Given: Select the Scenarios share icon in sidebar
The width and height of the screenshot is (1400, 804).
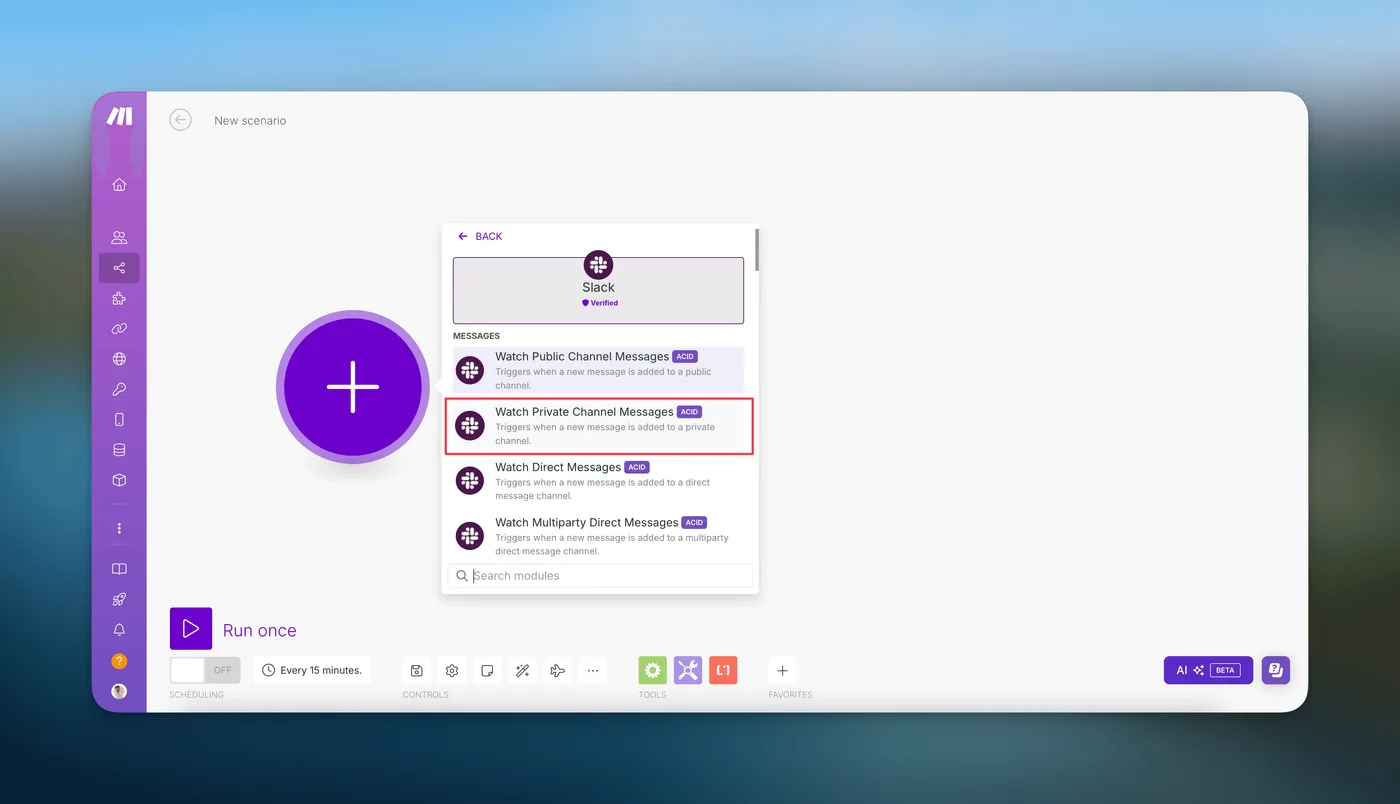Looking at the screenshot, I should tap(119, 268).
